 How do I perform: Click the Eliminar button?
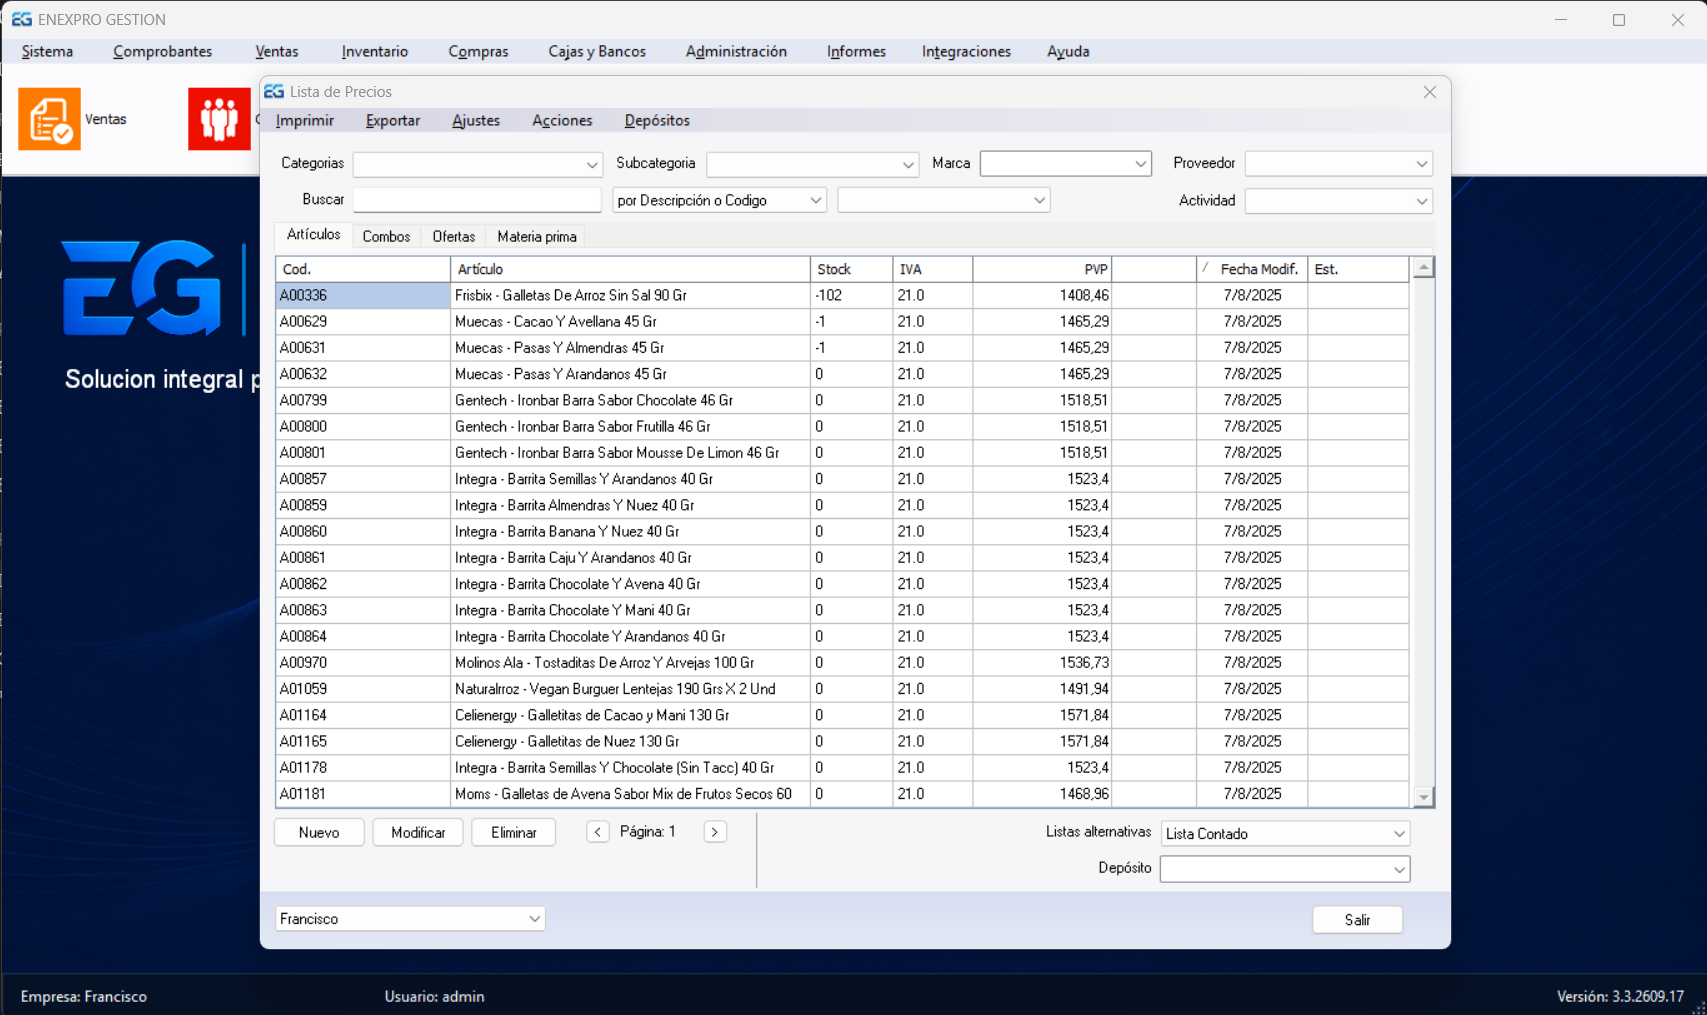(514, 833)
